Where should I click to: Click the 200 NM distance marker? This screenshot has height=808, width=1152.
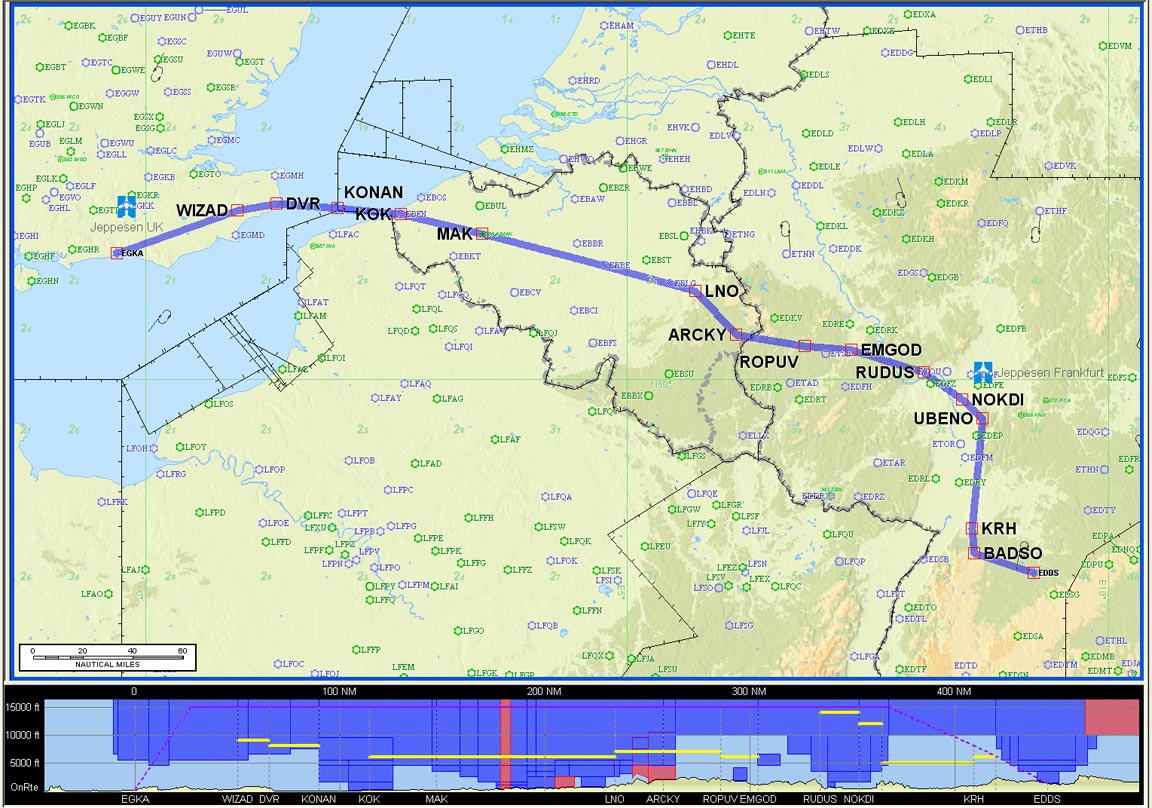coord(544,691)
